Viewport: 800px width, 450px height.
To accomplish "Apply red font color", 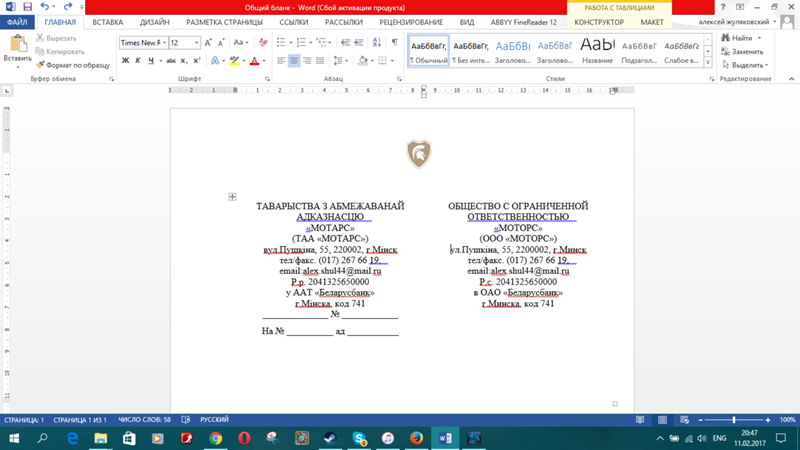I will click(254, 61).
